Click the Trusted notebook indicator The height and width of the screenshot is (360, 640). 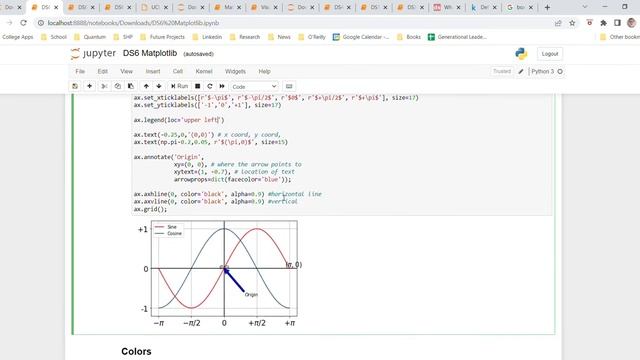pyautogui.click(x=502, y=71)
